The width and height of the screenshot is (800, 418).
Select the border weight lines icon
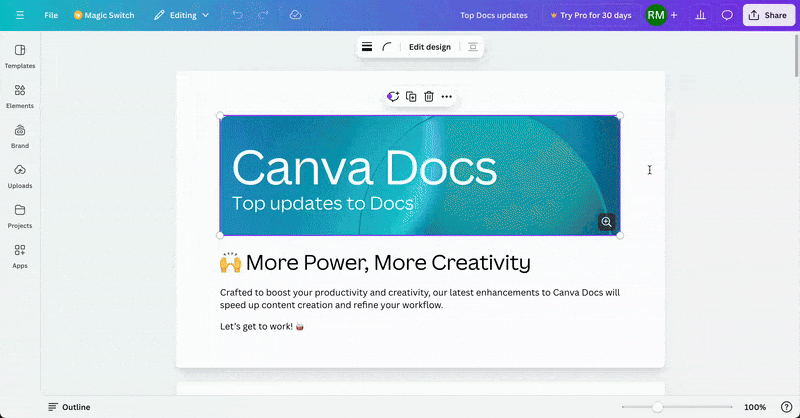[x=367, y=47]
